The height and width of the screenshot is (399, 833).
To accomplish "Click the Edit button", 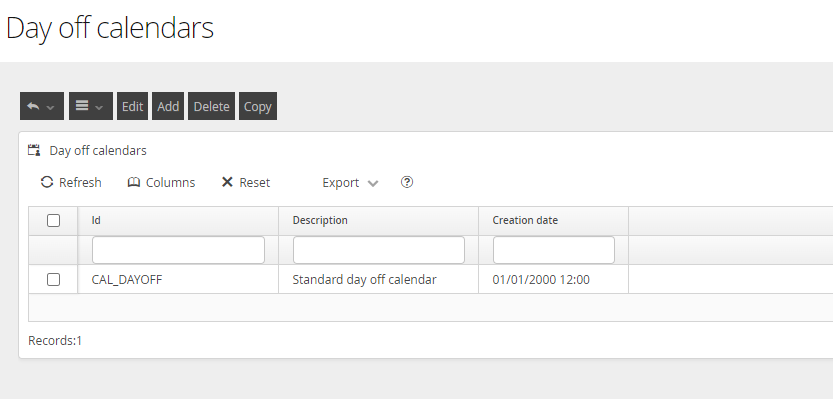I will click(x=132, y=106).
